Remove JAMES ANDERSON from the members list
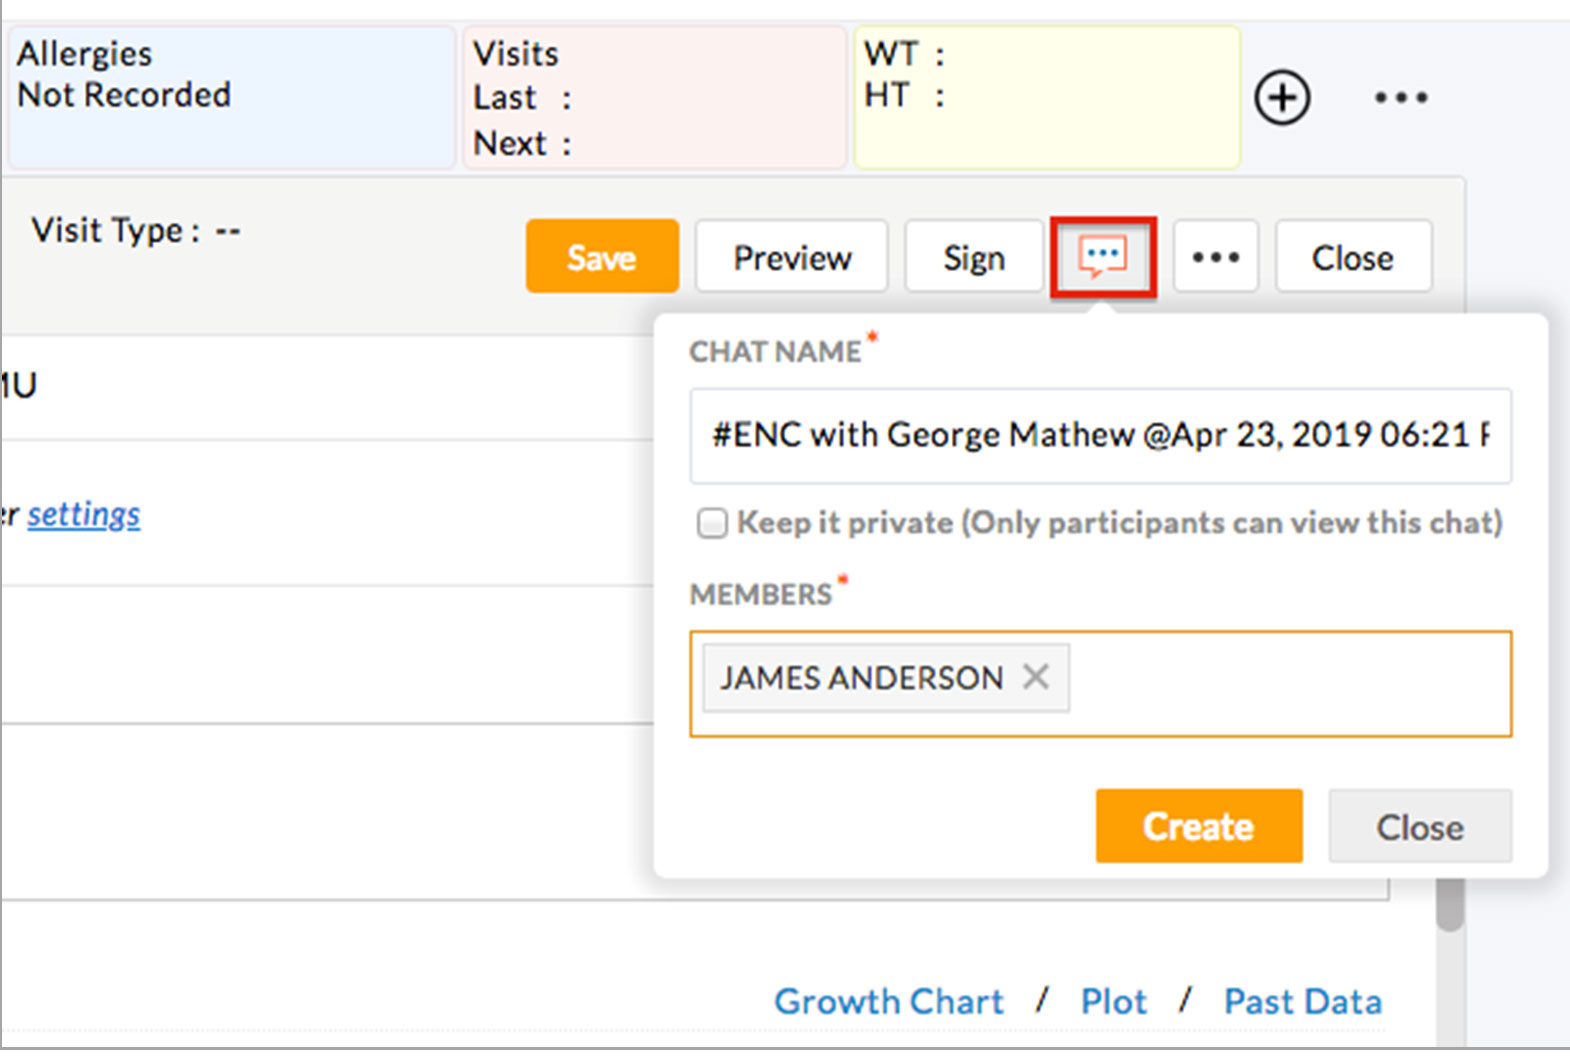1570x1056 pixels. click(1036, 677)
